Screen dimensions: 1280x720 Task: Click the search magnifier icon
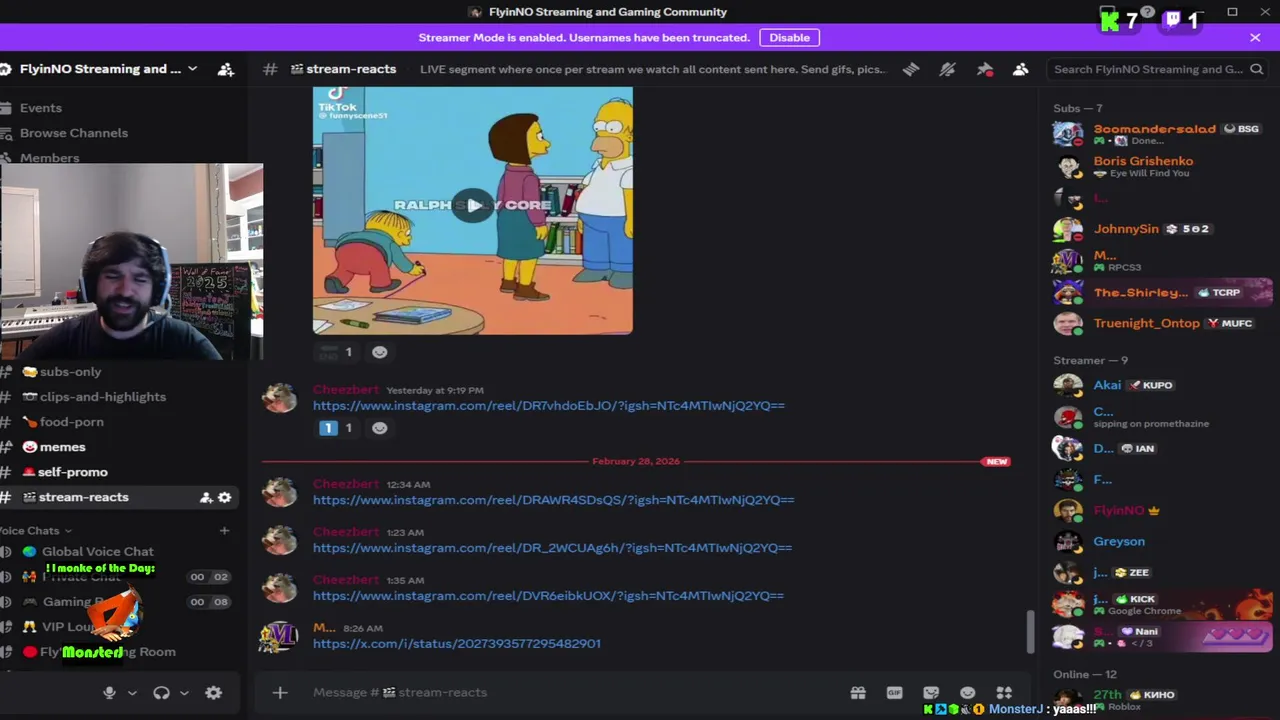tap(1257, 69)
